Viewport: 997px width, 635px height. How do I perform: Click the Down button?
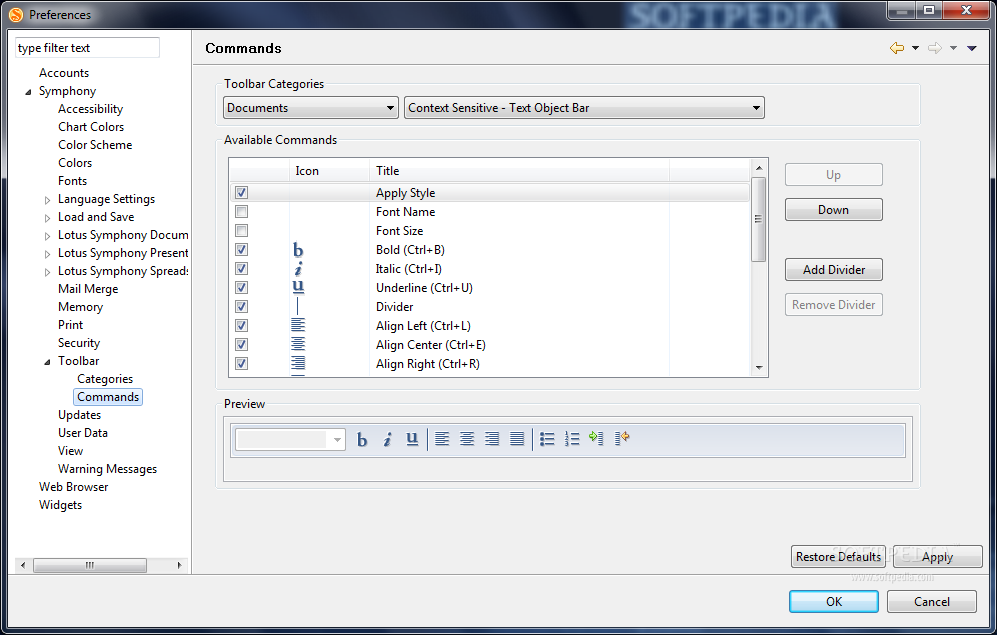[834, 210]
